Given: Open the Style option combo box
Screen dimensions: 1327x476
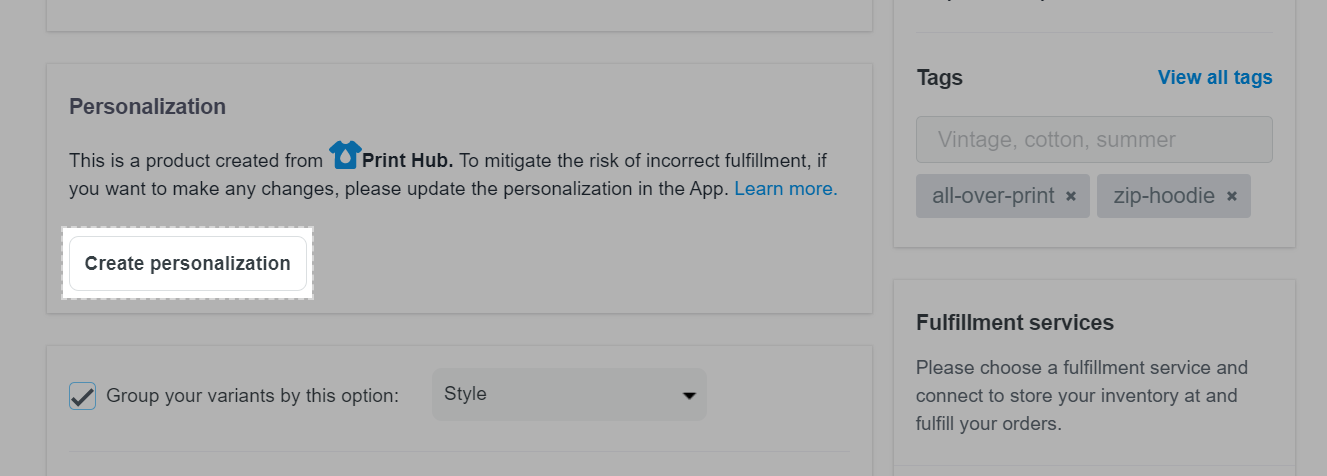Looking at the screenshot, I should (569, 394).
